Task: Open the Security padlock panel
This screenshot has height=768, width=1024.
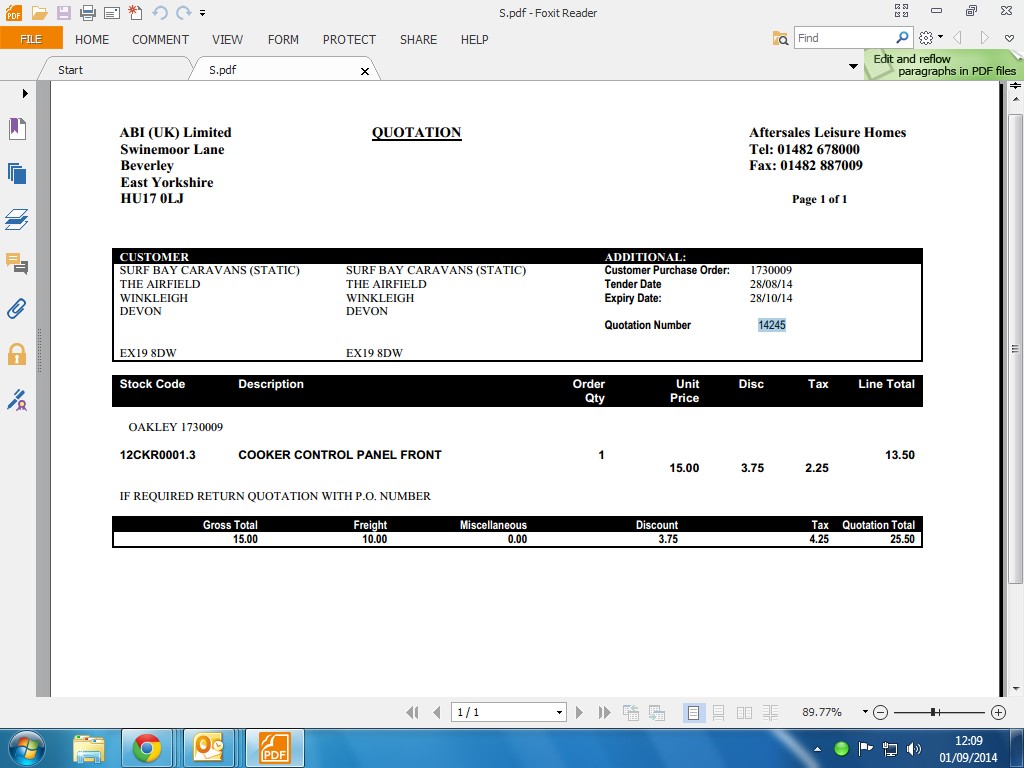Action: click(17, 354)
